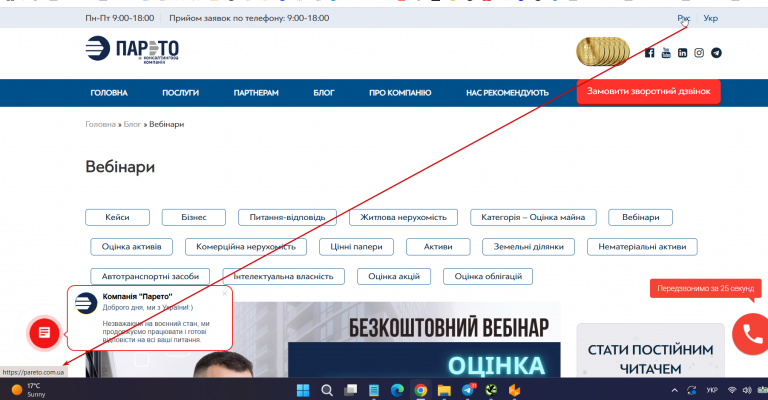
Task: Click the sync status tray icon
Action: click(692, 390)
